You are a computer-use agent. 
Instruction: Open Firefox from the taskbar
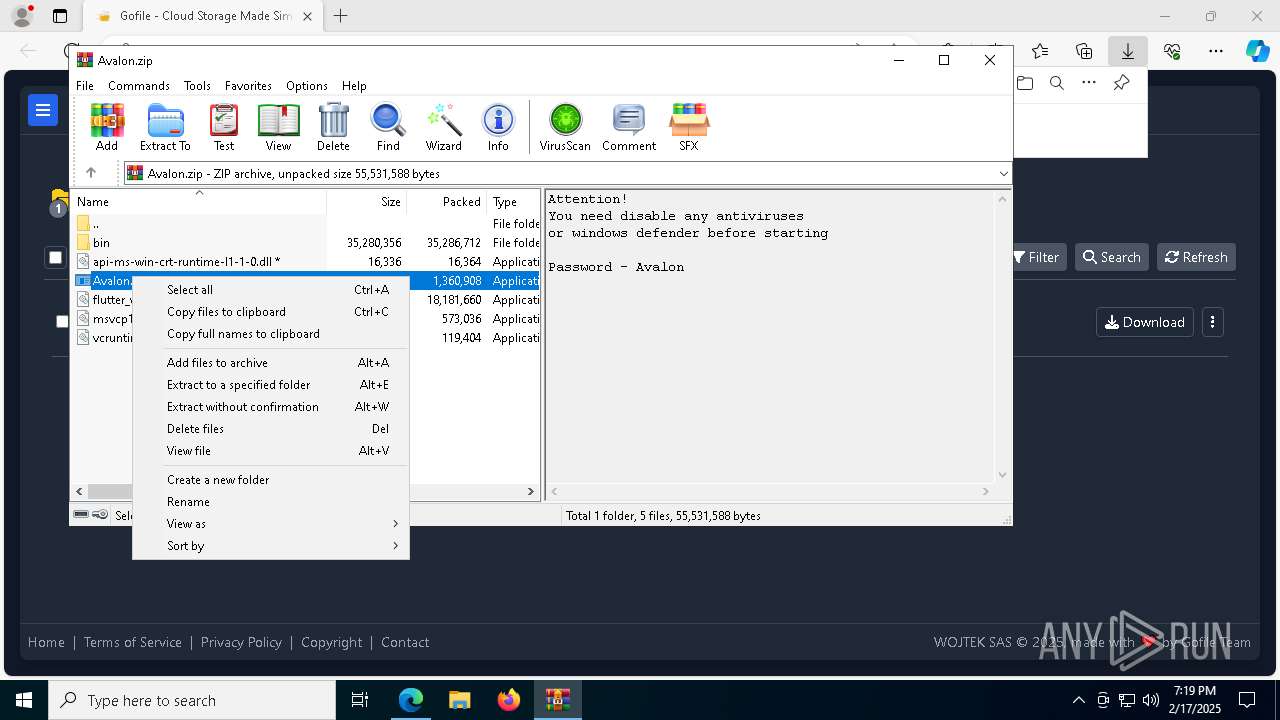pos(509,700)
